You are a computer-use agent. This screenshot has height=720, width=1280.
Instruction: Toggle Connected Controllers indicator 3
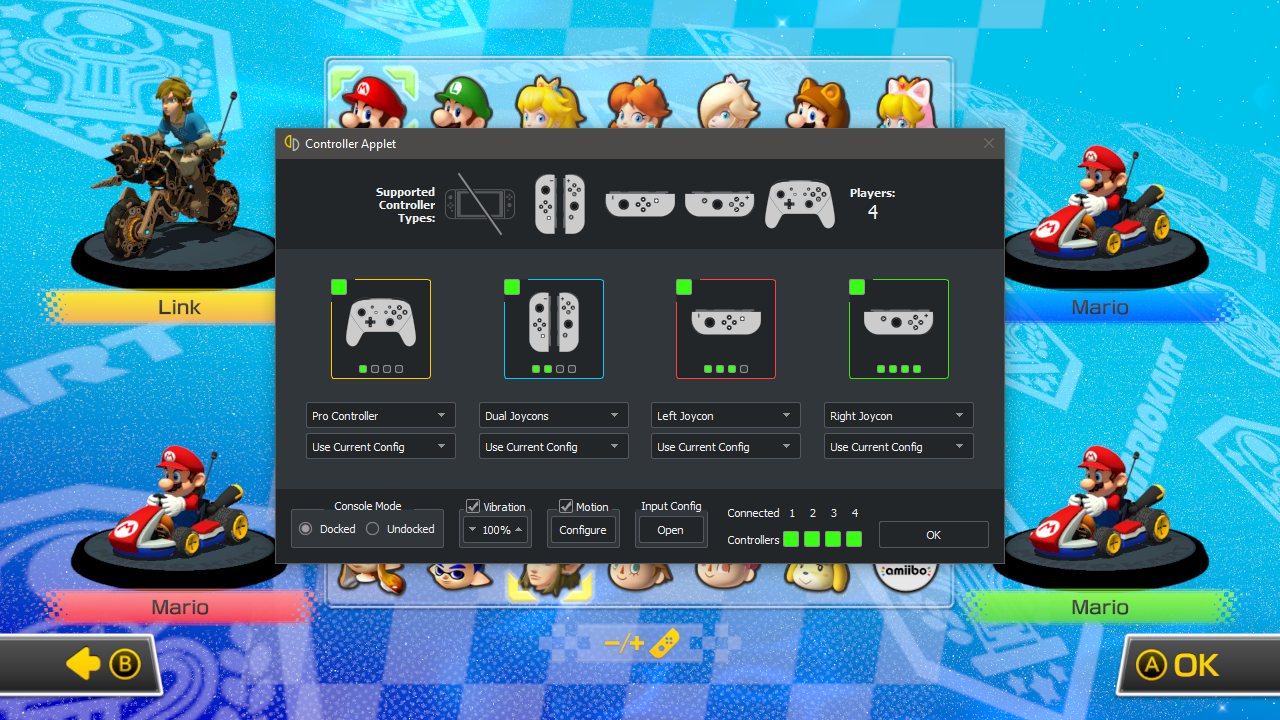pos(833,539)
